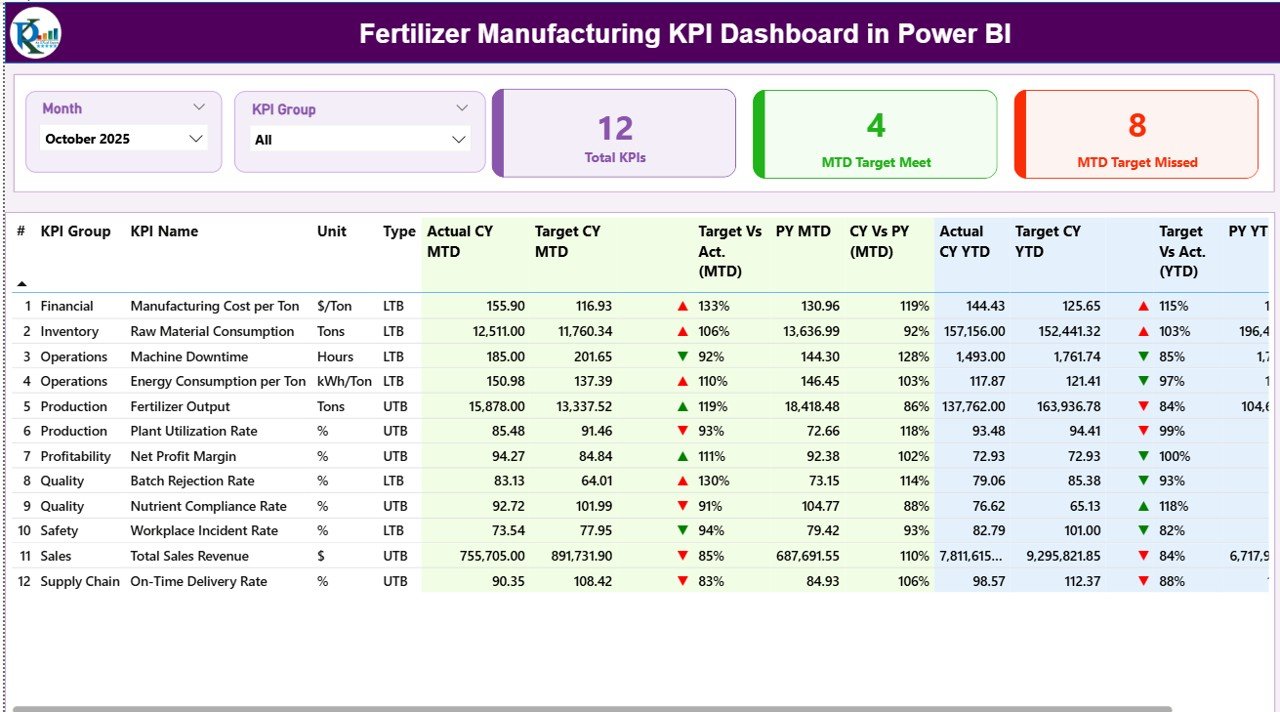Click the red down triangle for Total Sales Revenue 85%
The height and width of the screenshot is (712, 1280).
pos(684,556)
